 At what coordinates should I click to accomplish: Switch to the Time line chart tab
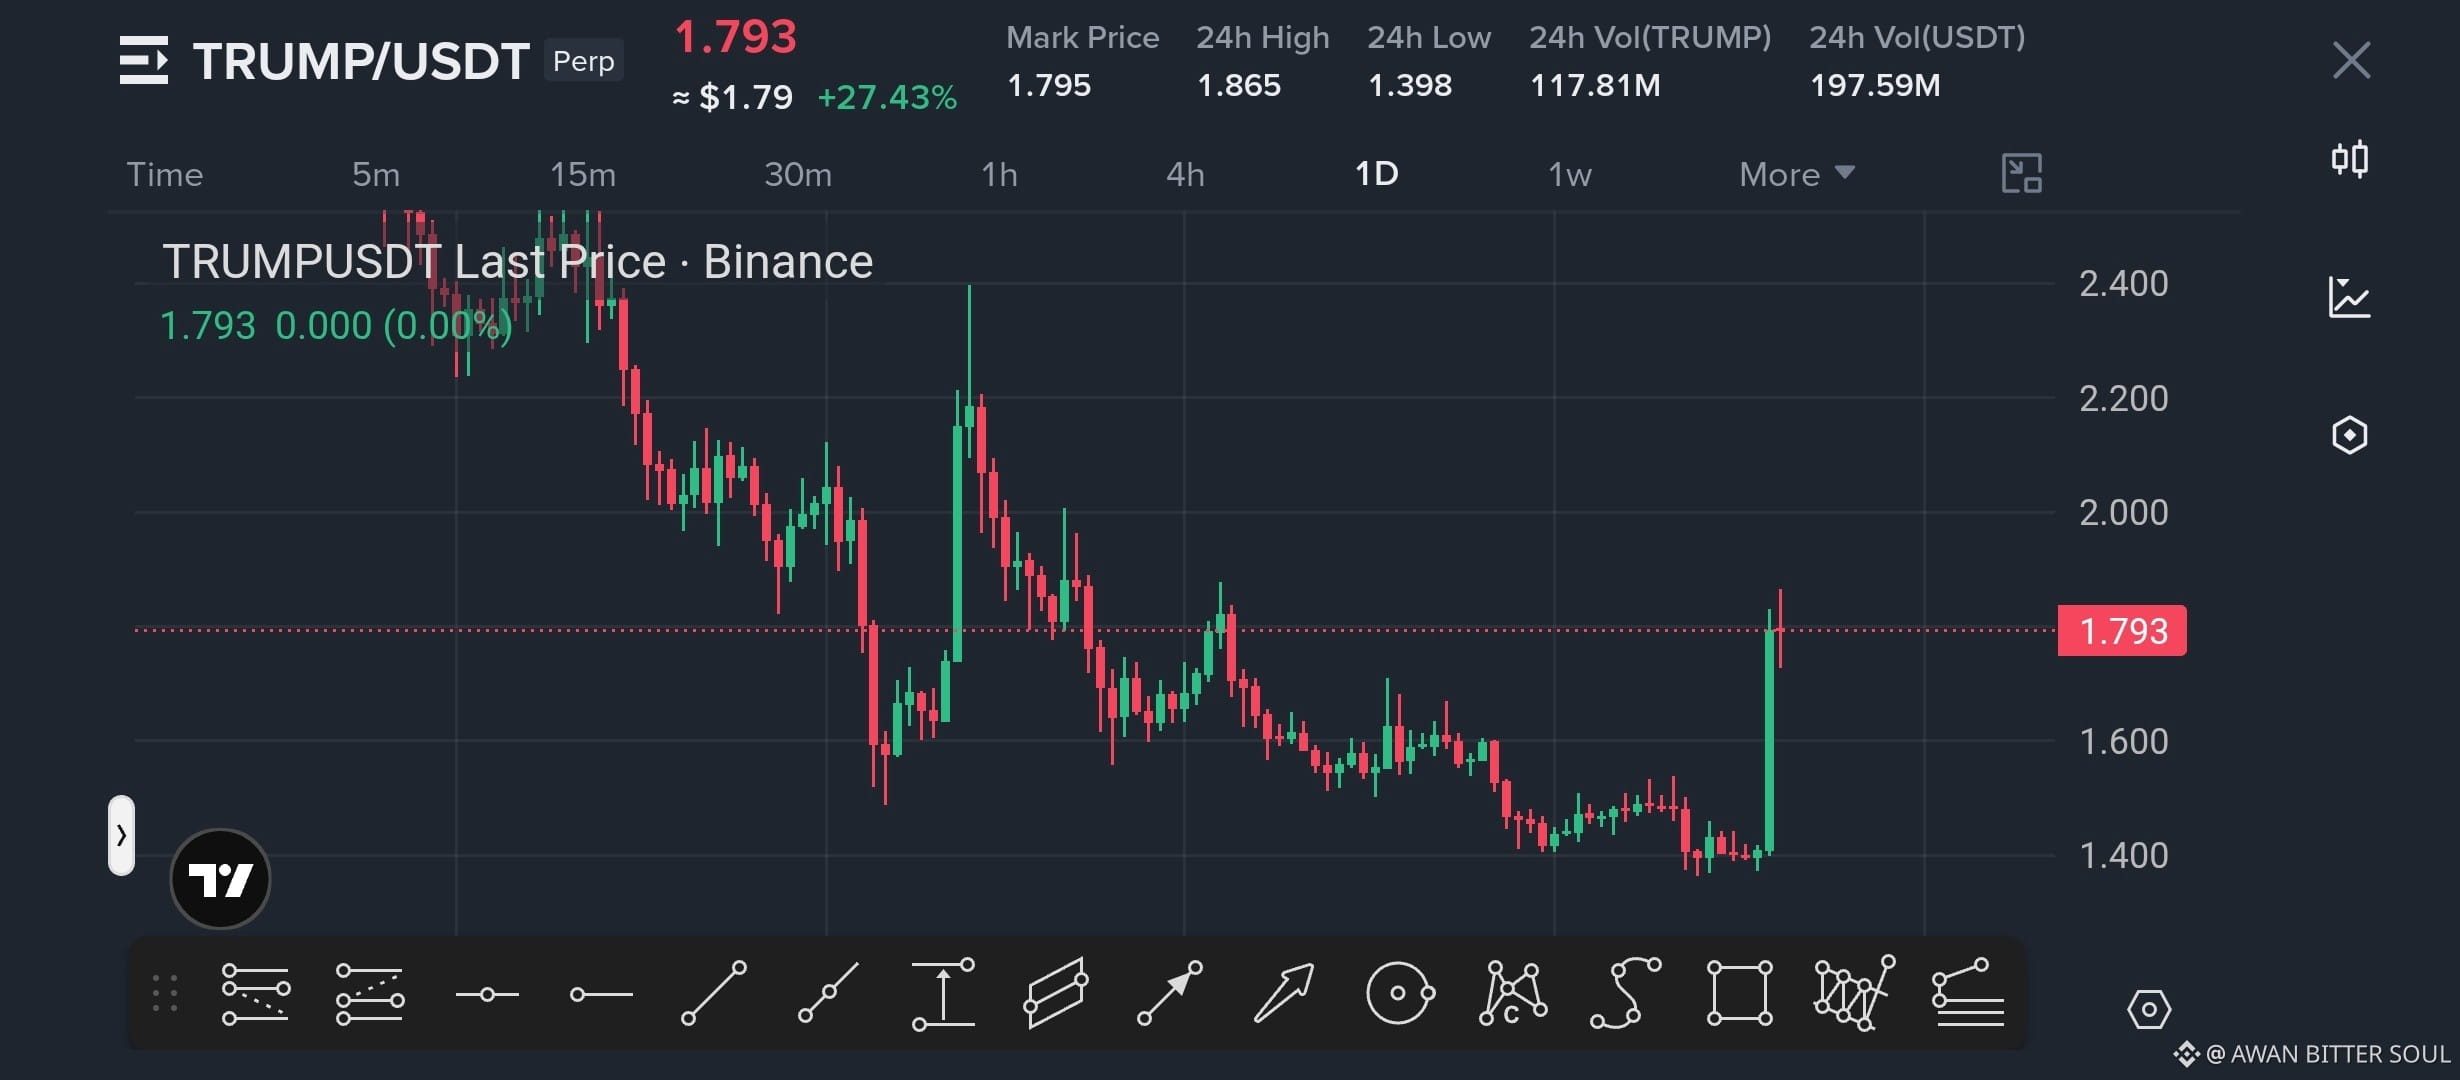pyautogui.click(x=165, y=174)
